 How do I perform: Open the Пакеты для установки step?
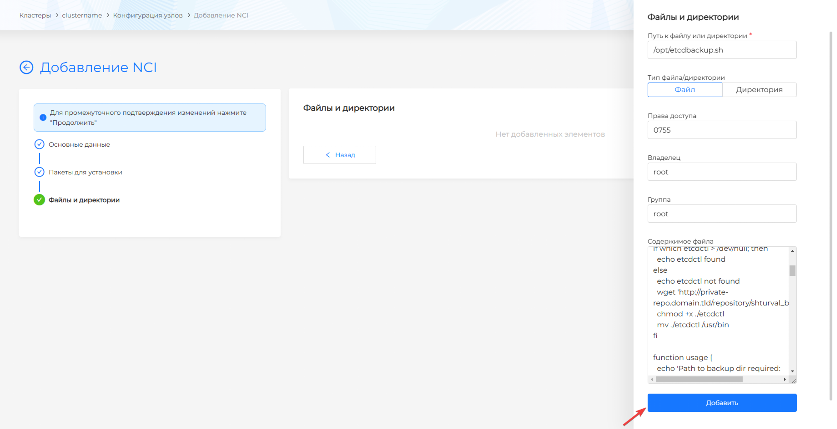point(85,172)
